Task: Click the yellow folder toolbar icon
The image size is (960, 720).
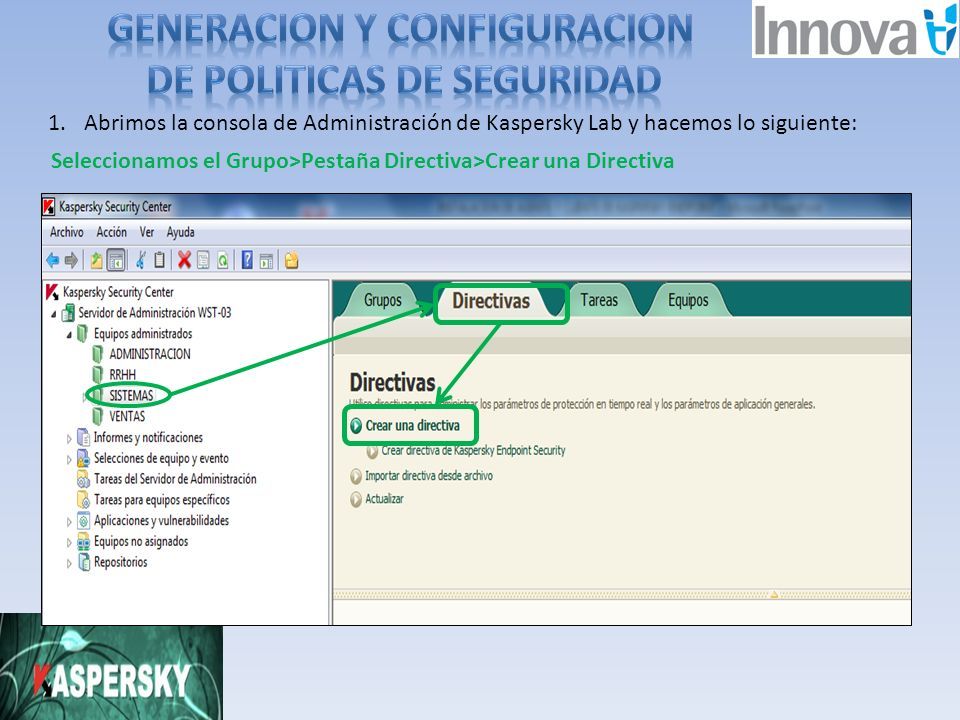Action: point(291,260)
